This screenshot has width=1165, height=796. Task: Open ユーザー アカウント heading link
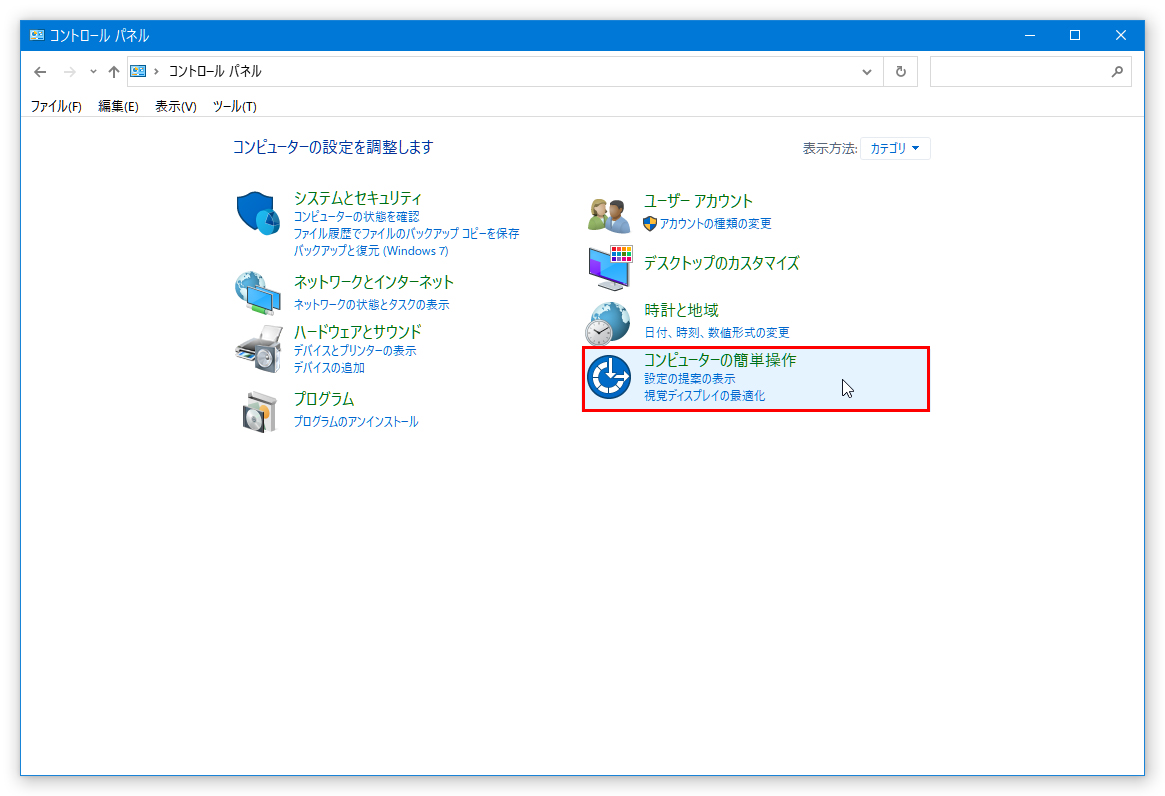pyautogui.click(x=698, y=201)
